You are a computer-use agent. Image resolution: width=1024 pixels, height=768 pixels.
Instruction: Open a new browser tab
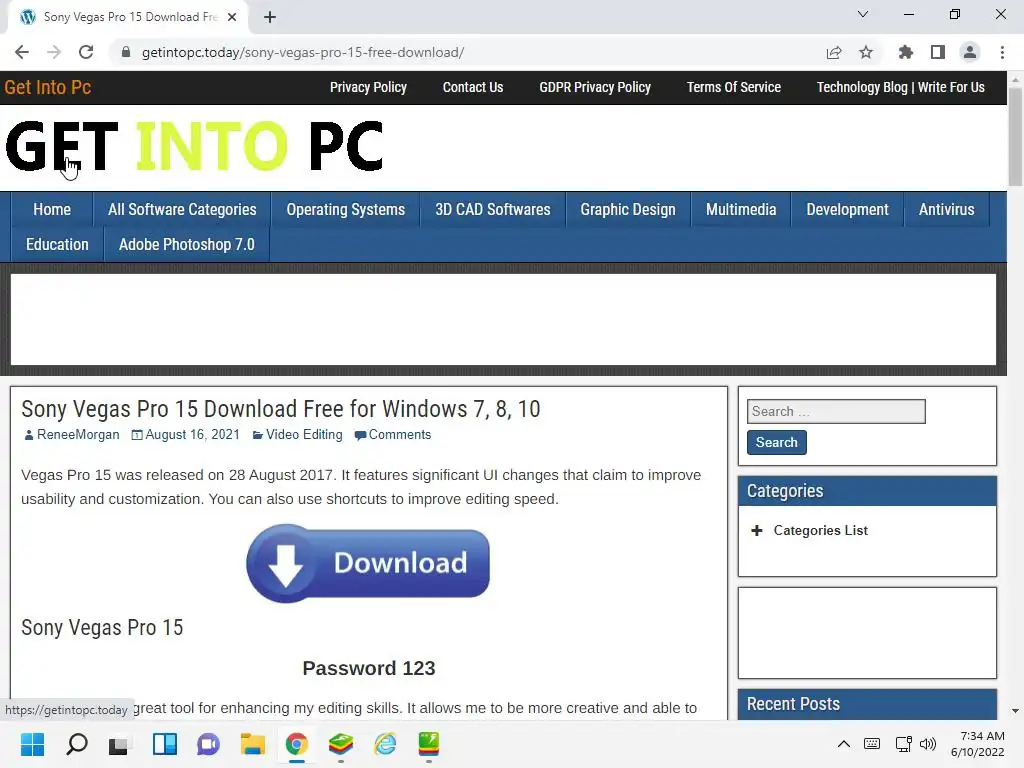(270, 17)
